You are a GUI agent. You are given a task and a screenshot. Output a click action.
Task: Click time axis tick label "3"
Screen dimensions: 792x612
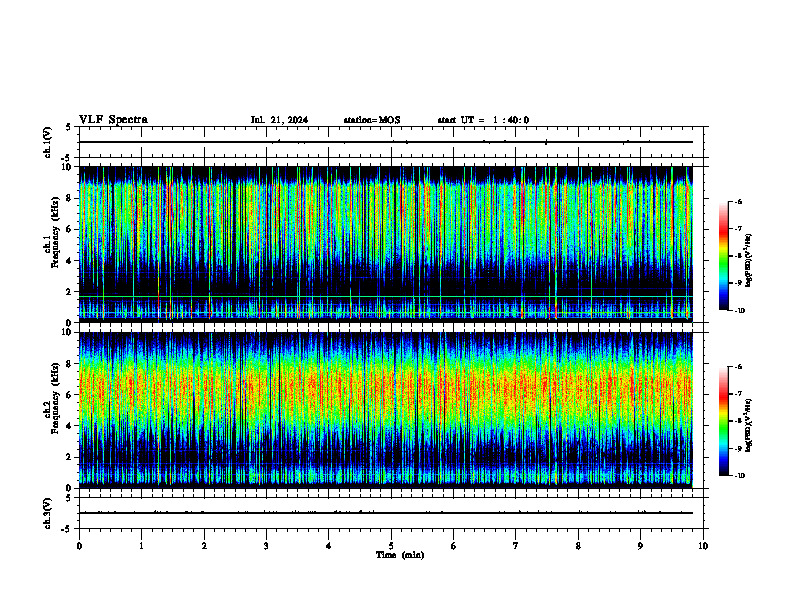point(266,546)
